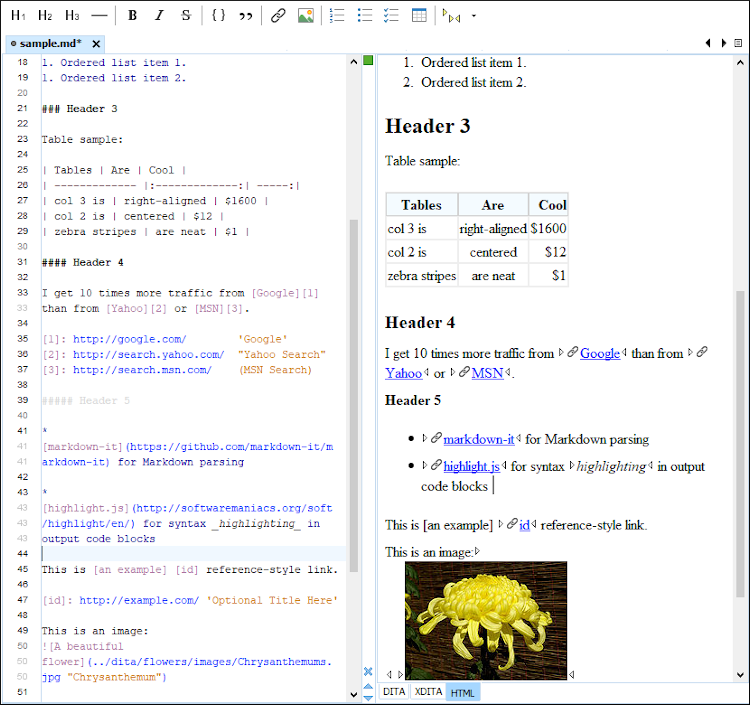Insert a horizontal rule

[99, 16]
